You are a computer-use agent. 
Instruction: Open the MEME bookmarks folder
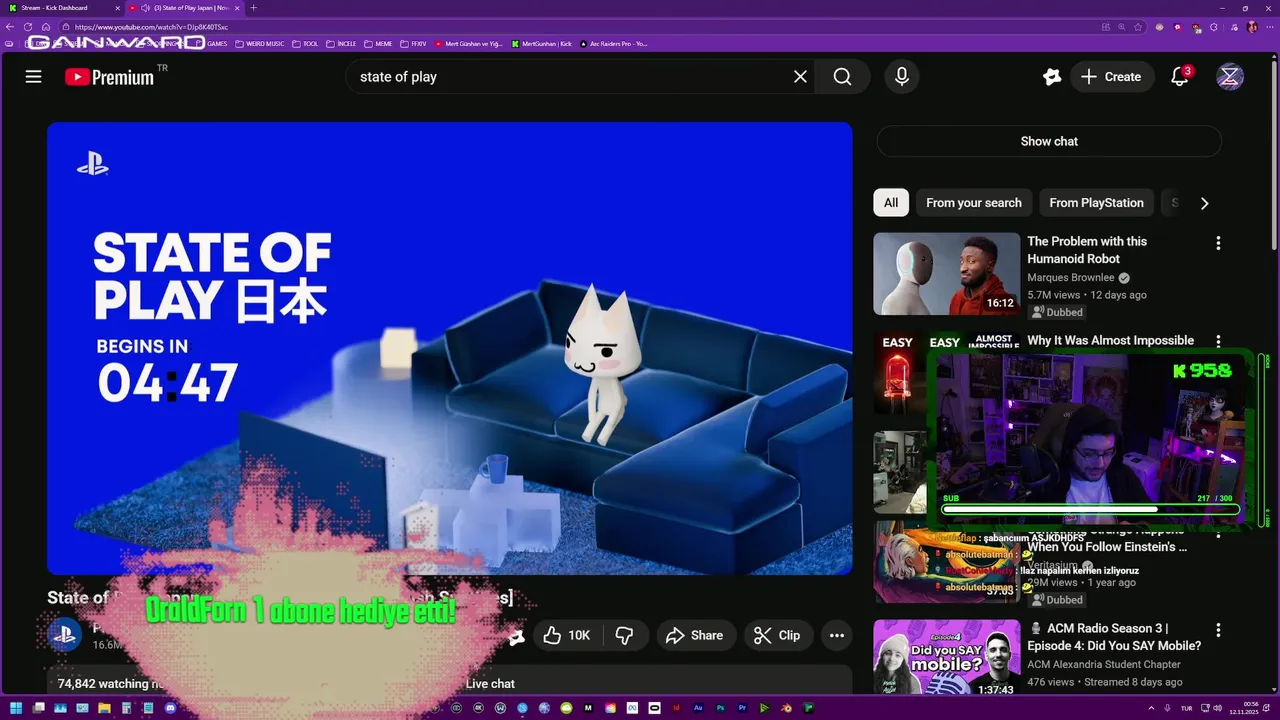click(x=378, y=44)
